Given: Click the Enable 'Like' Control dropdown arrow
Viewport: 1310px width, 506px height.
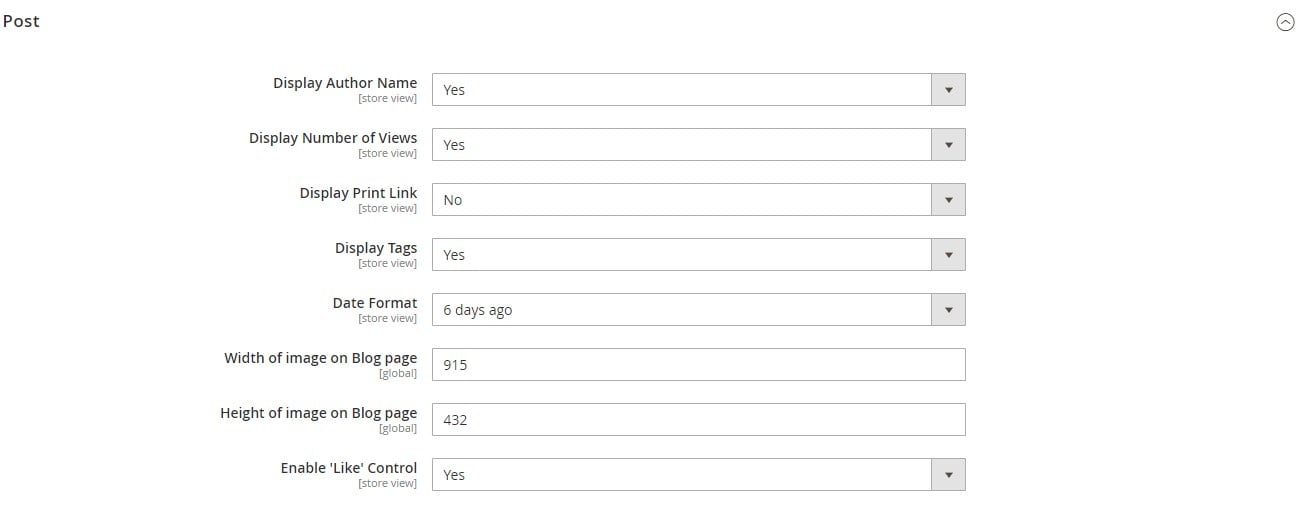Looking at the screenshot, I should tap(948, 474).
